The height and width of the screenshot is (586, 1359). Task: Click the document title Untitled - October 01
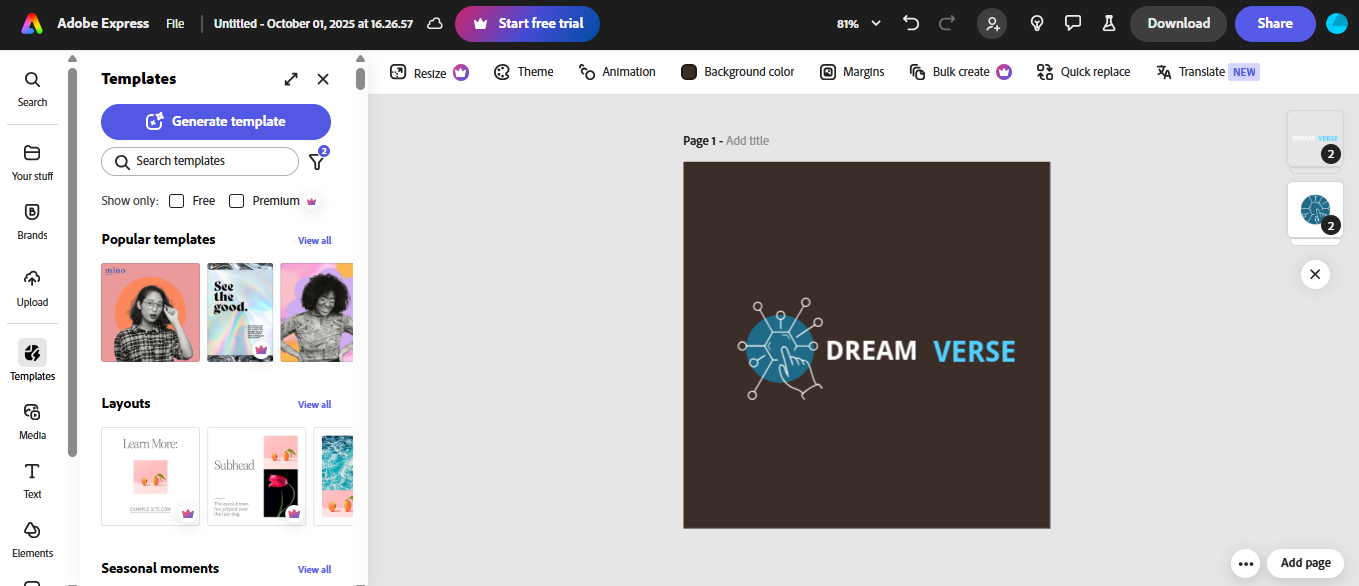coord(313,23)
